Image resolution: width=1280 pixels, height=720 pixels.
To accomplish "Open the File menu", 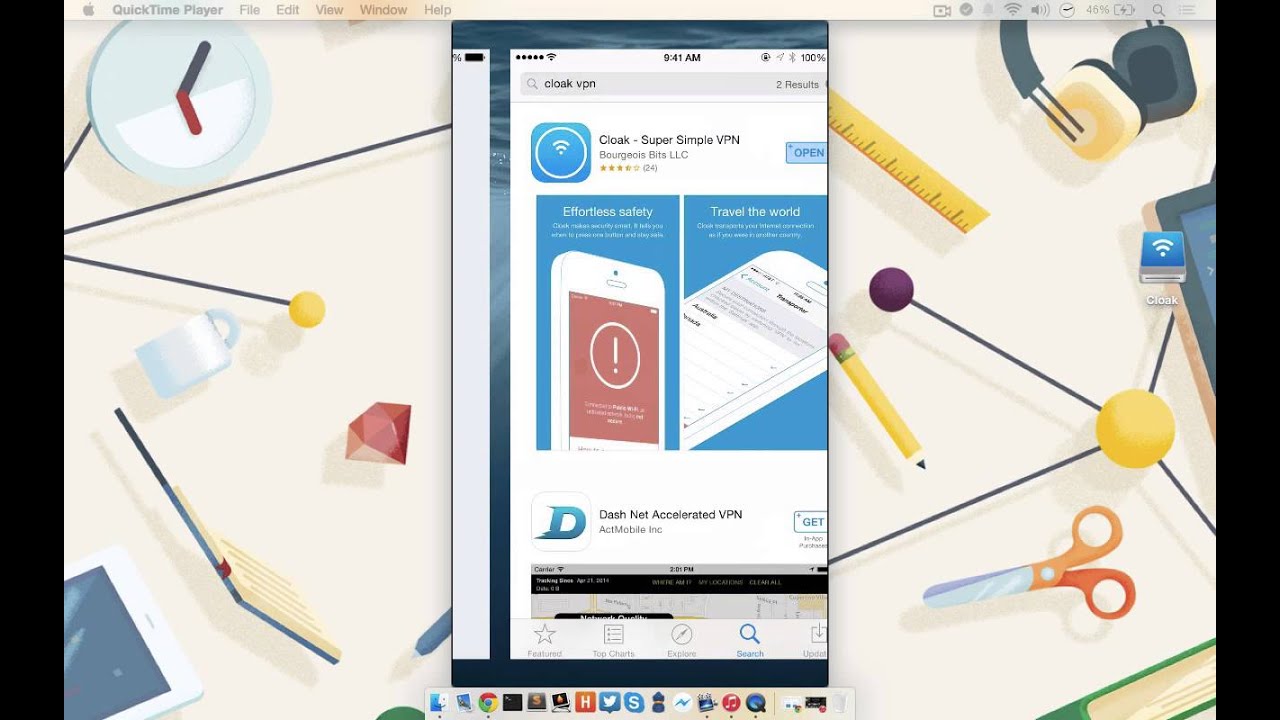I will pyautogui.click(x=250, y=10).
